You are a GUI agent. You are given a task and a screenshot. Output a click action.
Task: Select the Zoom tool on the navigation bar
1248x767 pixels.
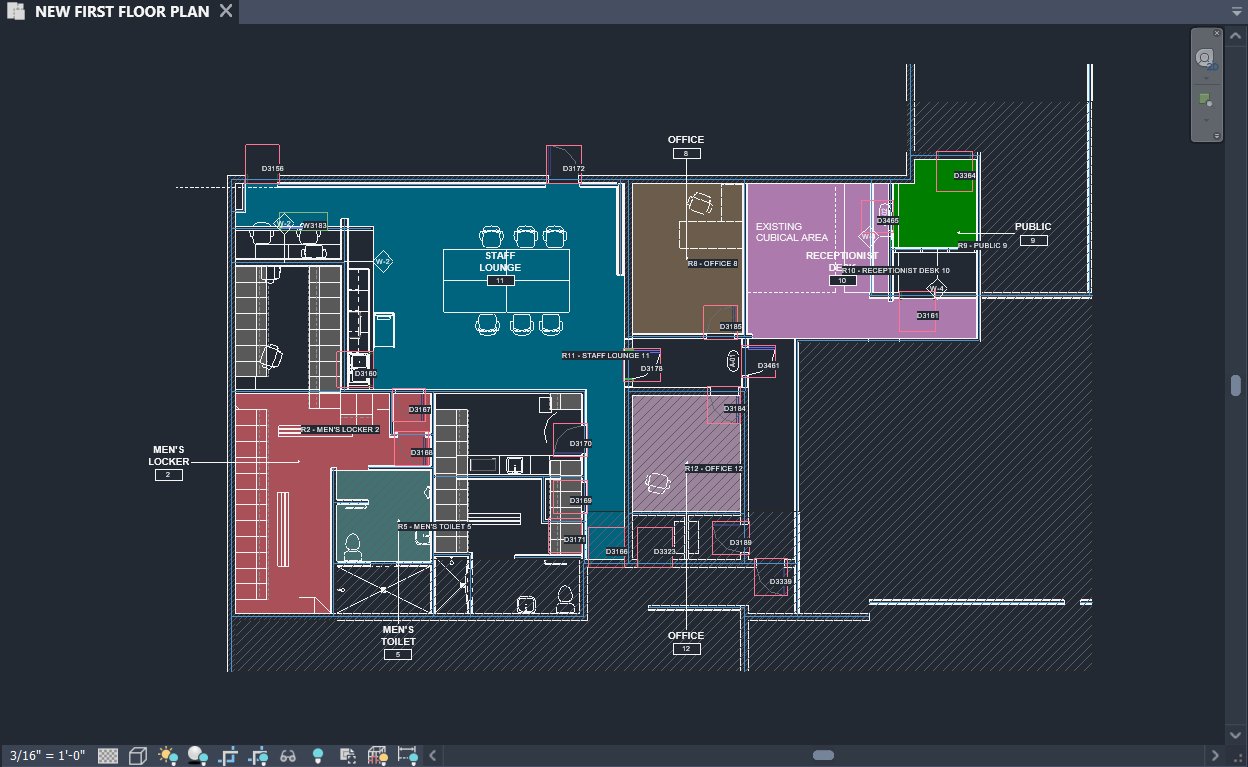point(1206,99)
